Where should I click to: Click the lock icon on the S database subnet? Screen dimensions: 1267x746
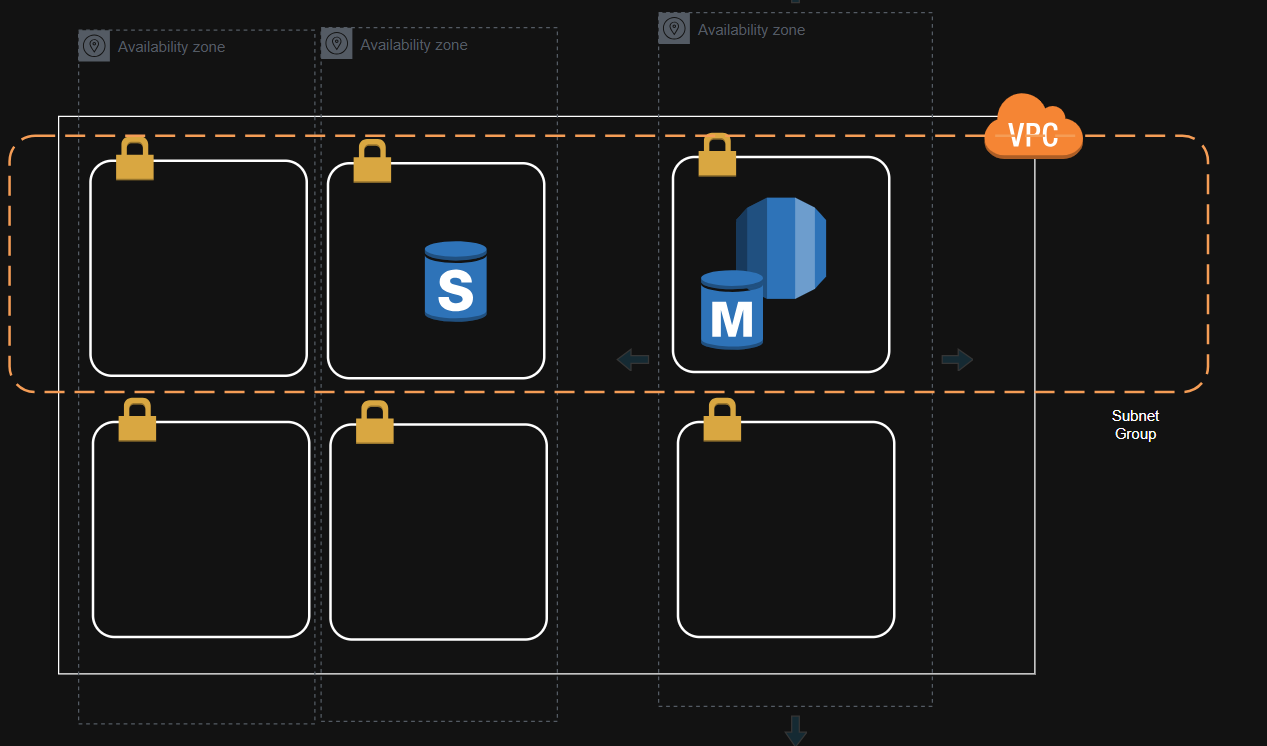point(372,162)
